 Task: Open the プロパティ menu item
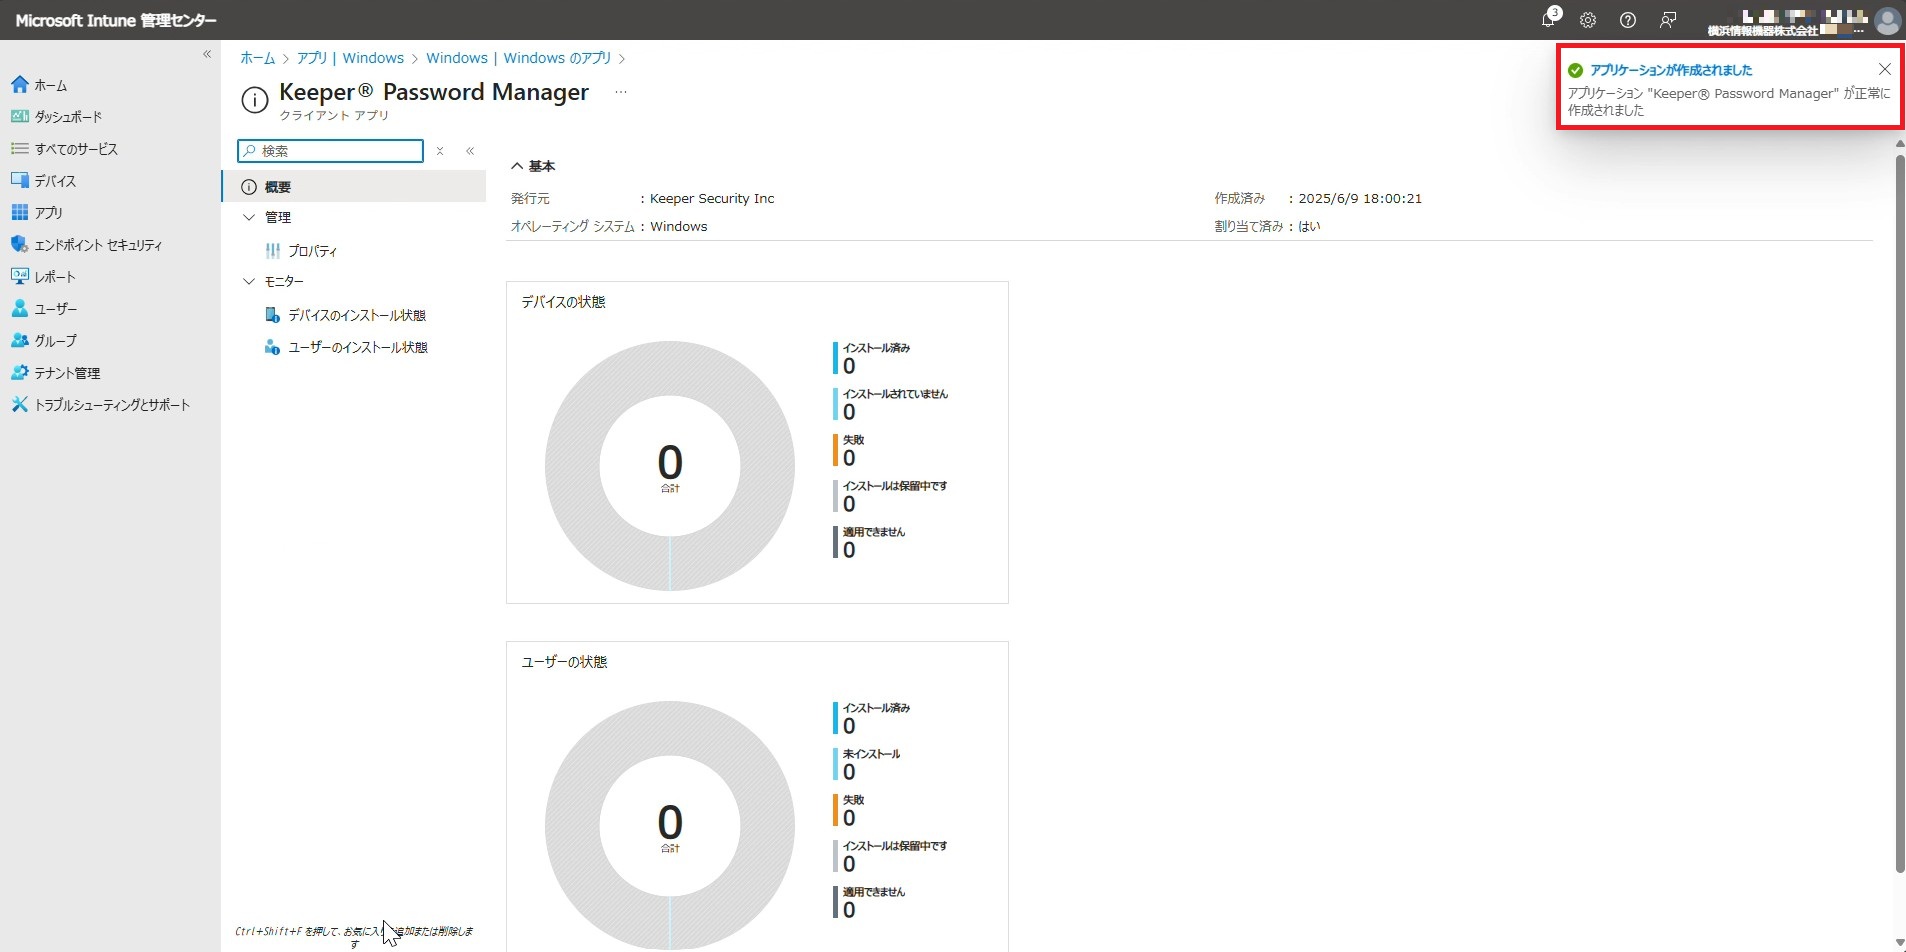[x=312, y=251]
